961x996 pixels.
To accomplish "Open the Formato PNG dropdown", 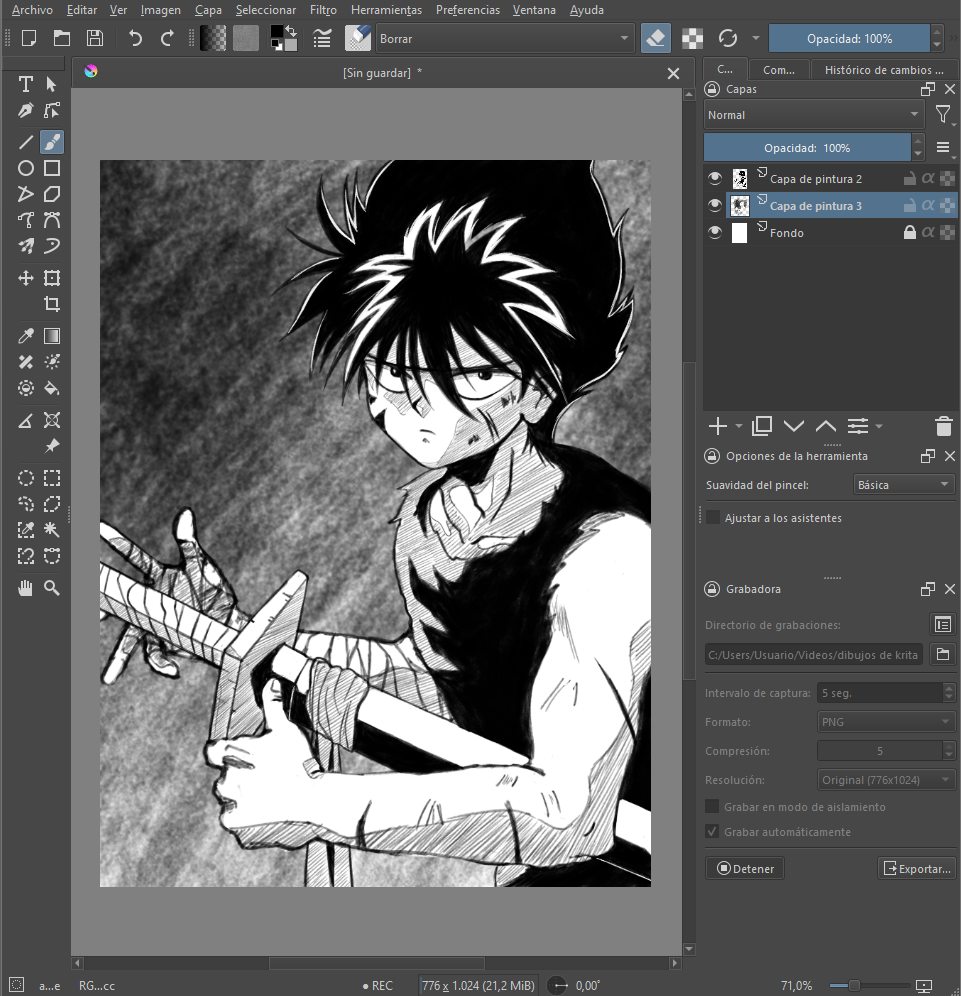I will (885, 722).
